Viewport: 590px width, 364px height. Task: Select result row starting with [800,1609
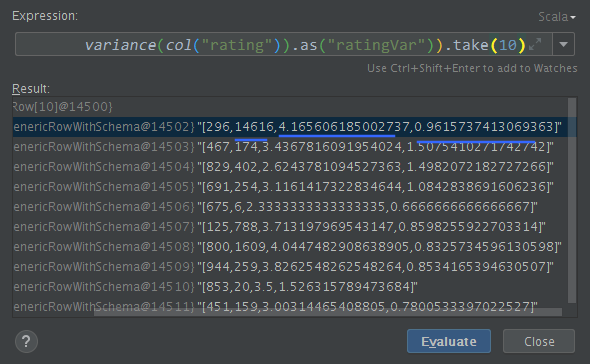(290, 247)
